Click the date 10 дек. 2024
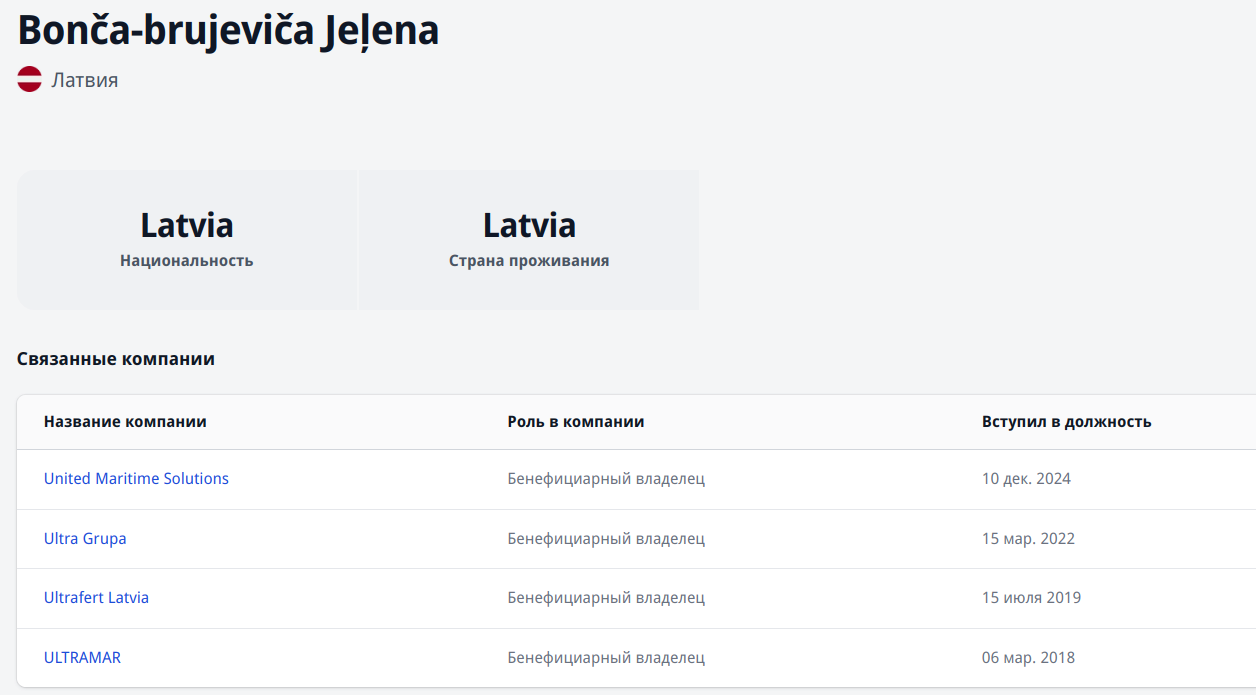Image resolution: width=1256 pixels, height=695 pixels. 1026,479
